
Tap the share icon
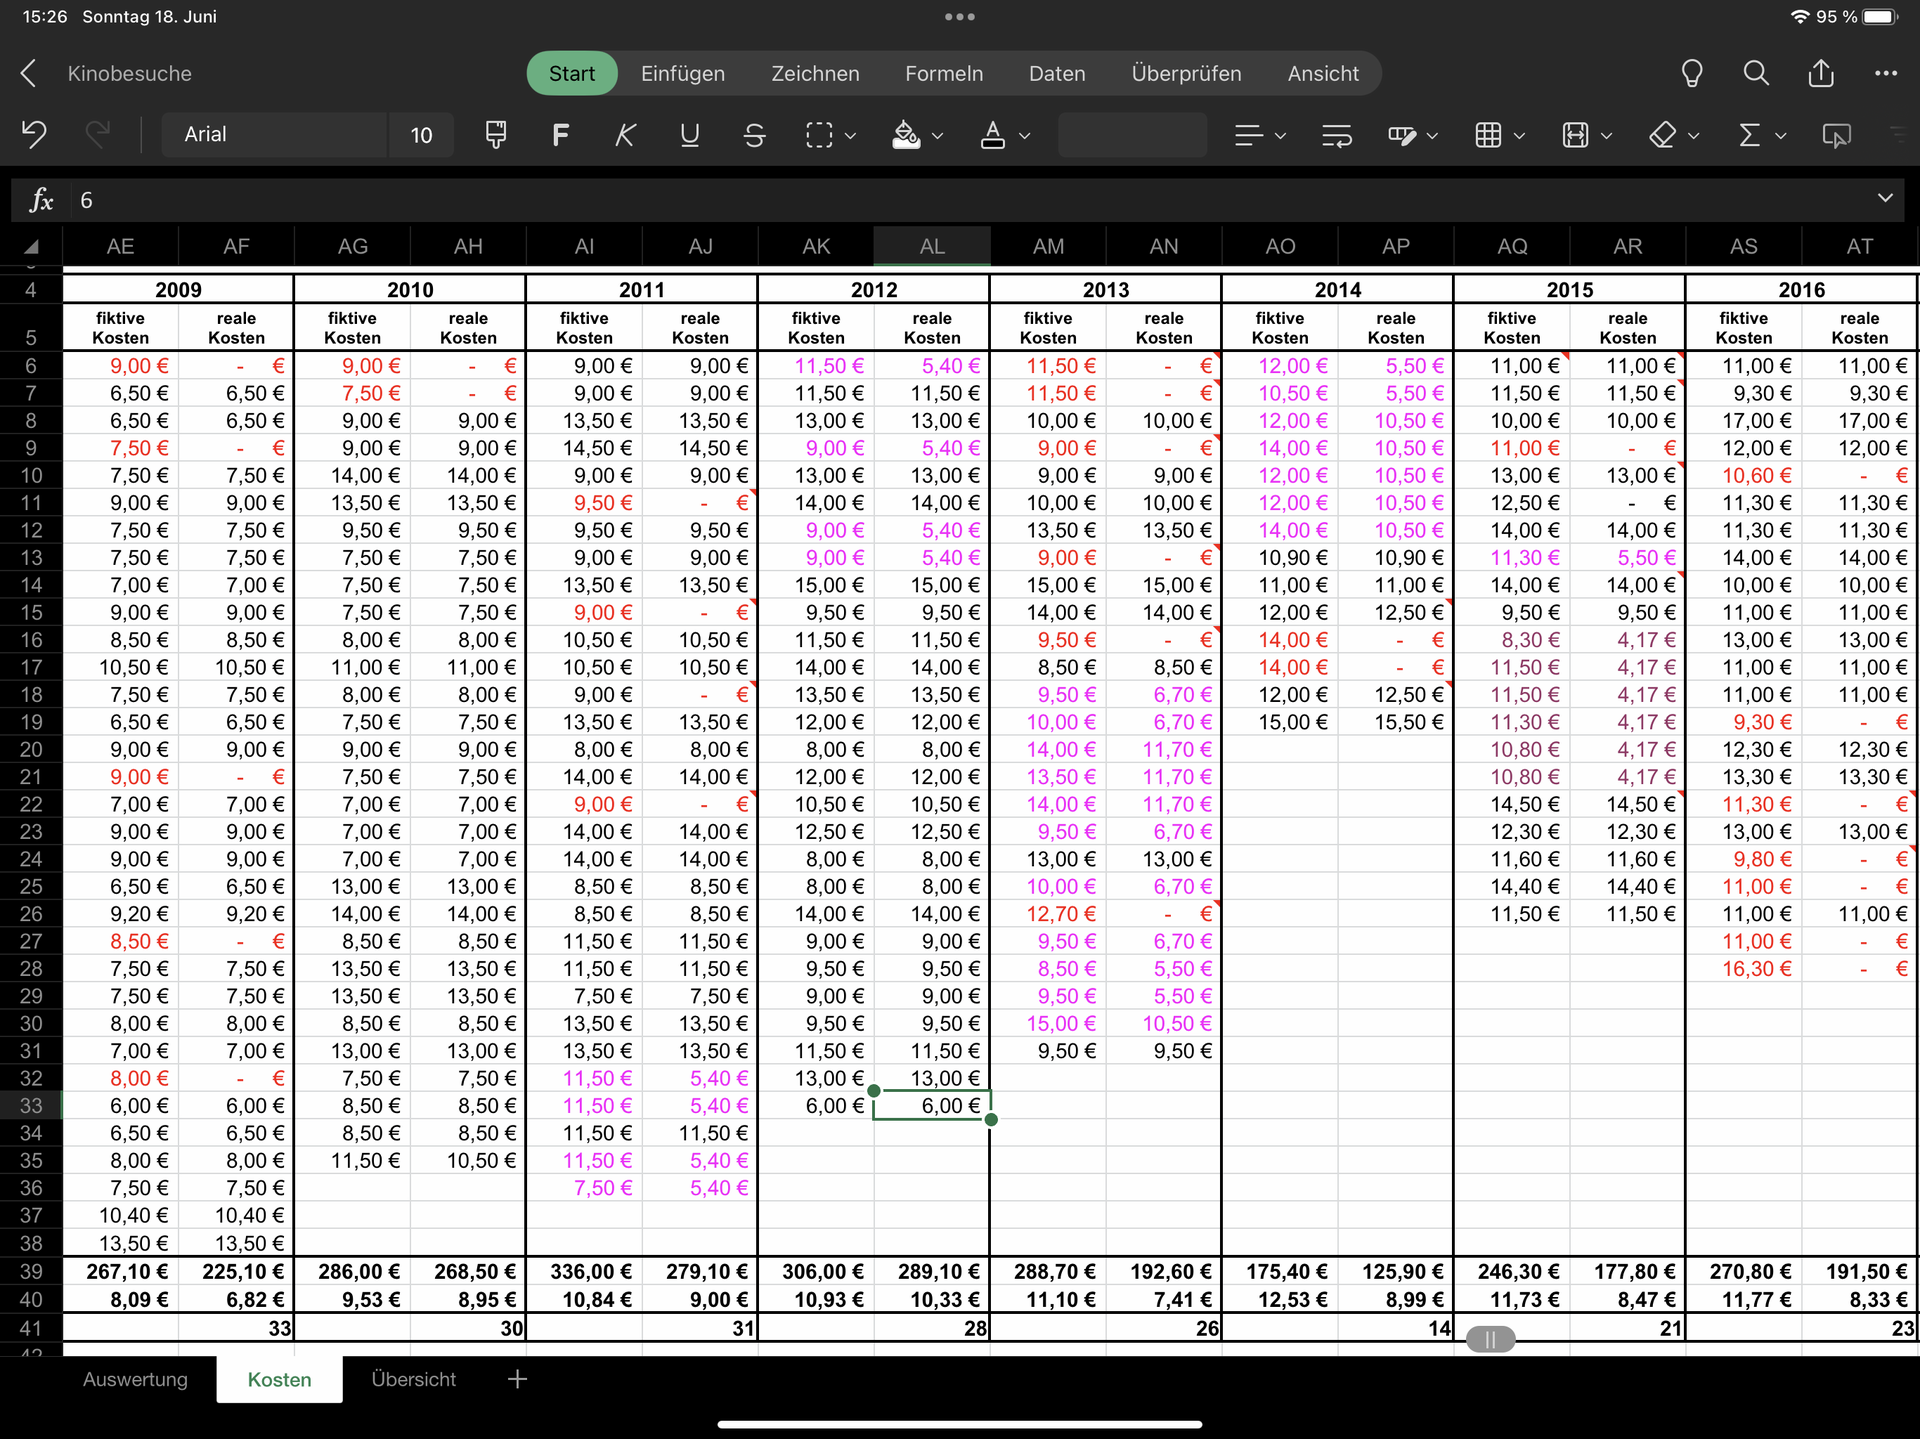click(x=1821, y=73)
